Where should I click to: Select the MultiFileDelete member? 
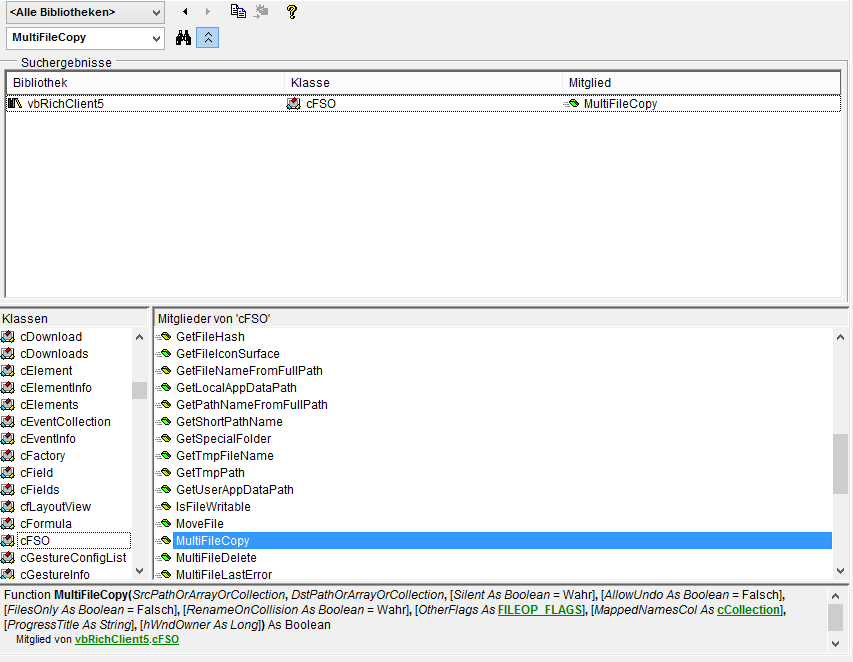click(x=216, y=558)
